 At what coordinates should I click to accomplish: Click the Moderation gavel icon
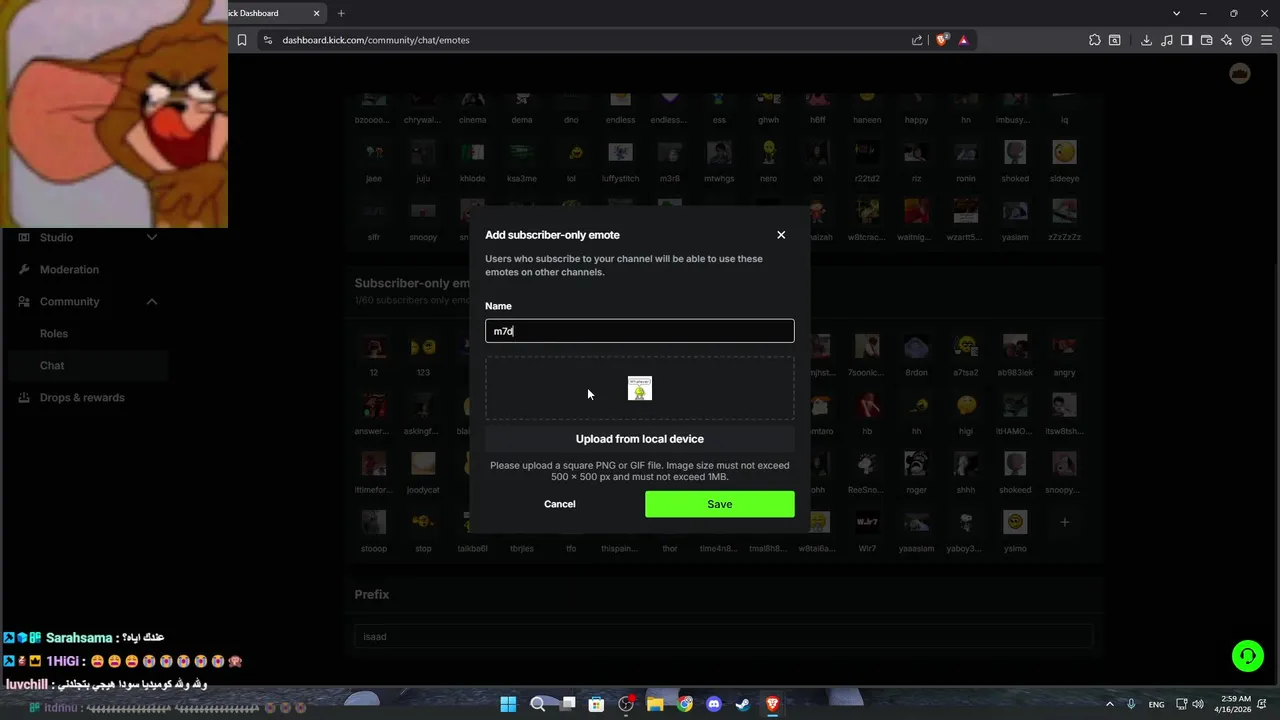pyautogui.click(x=24, y=269)
